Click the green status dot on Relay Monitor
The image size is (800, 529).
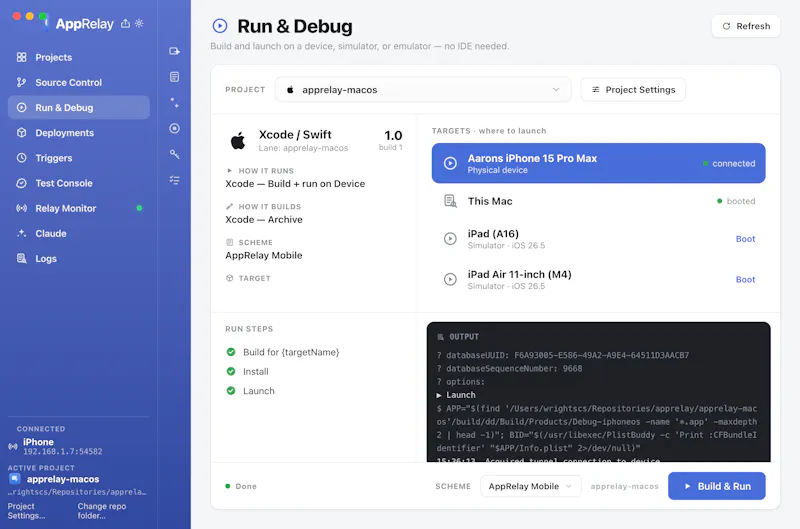139,208
